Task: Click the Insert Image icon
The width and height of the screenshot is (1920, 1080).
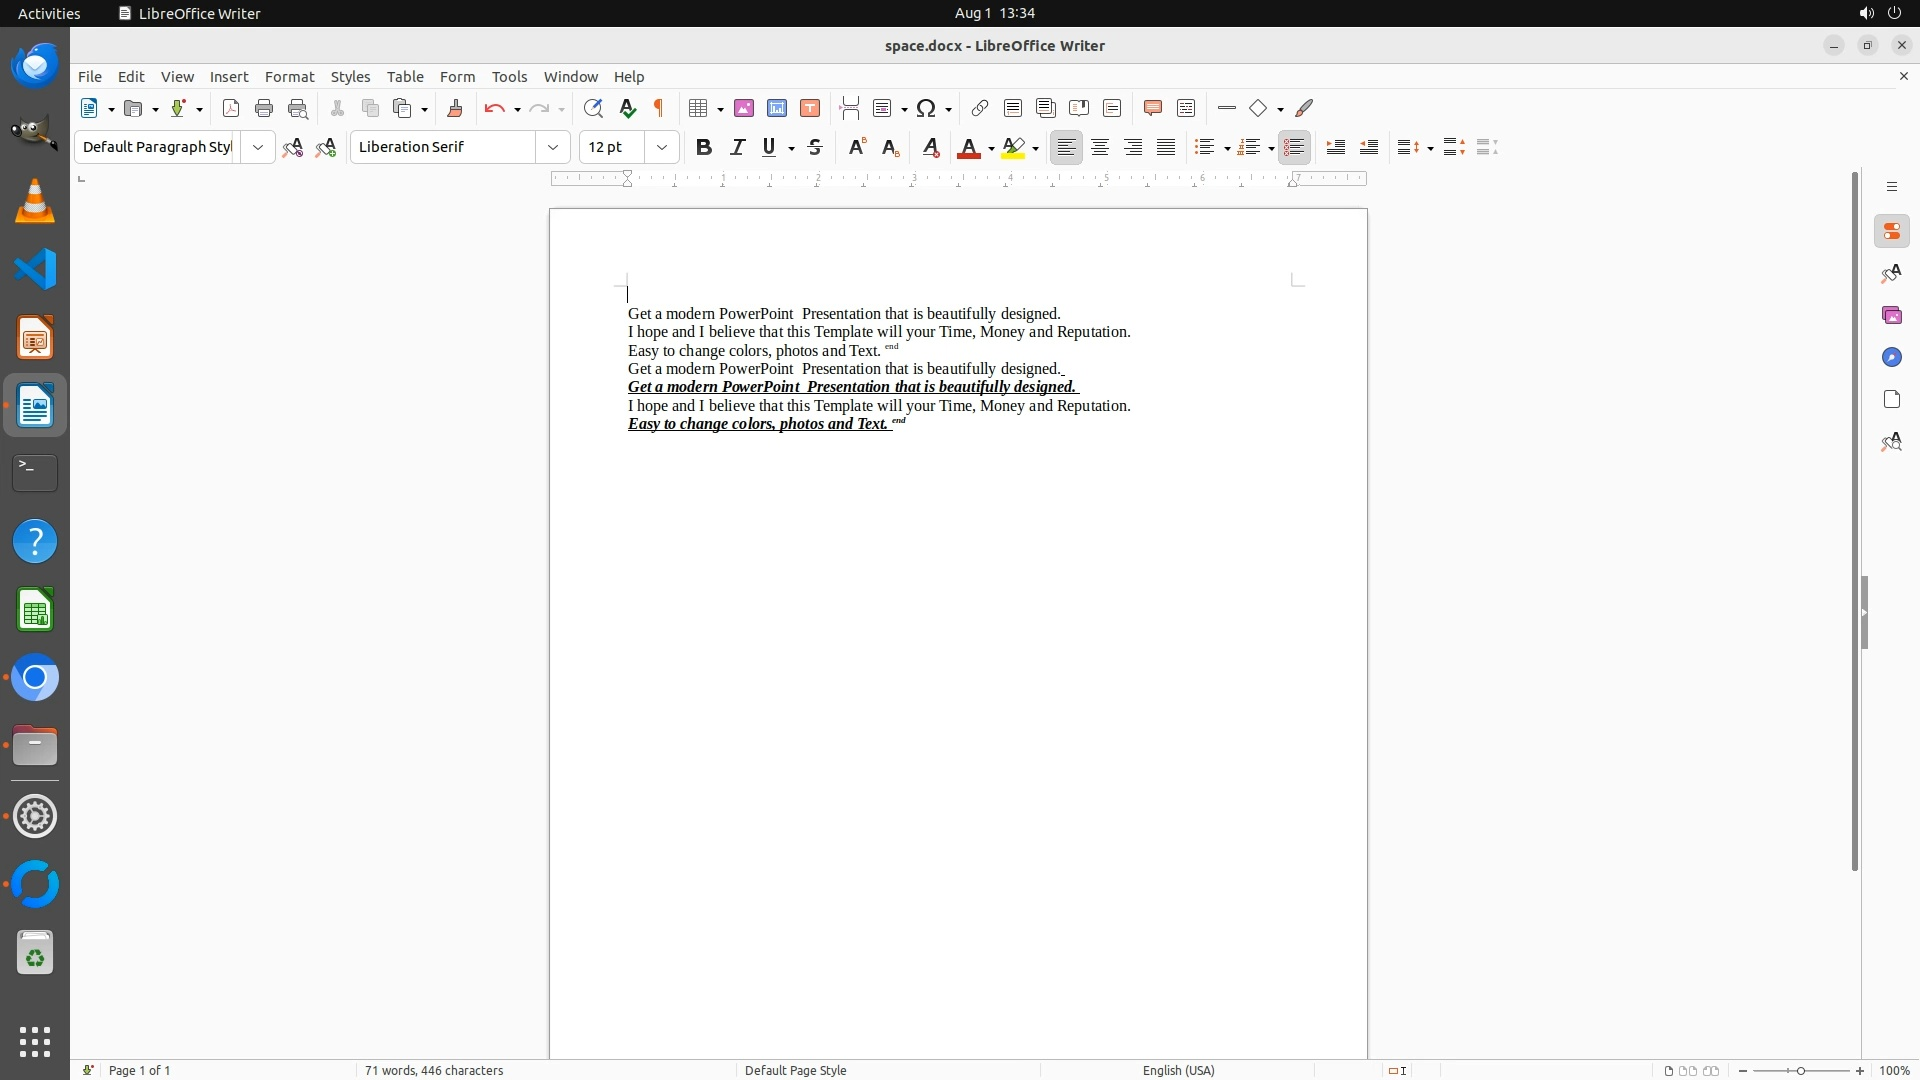Action: point(744,109)
